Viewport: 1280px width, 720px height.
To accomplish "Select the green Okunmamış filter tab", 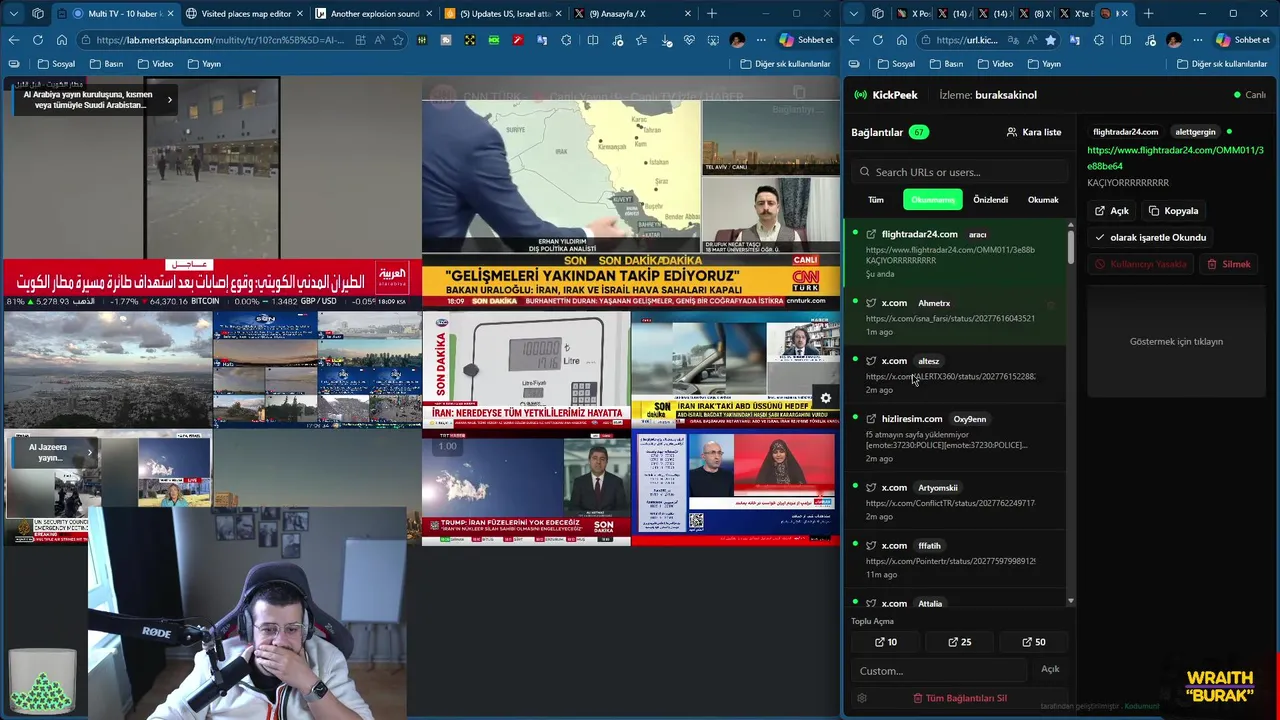I will (x=932, y=200).
